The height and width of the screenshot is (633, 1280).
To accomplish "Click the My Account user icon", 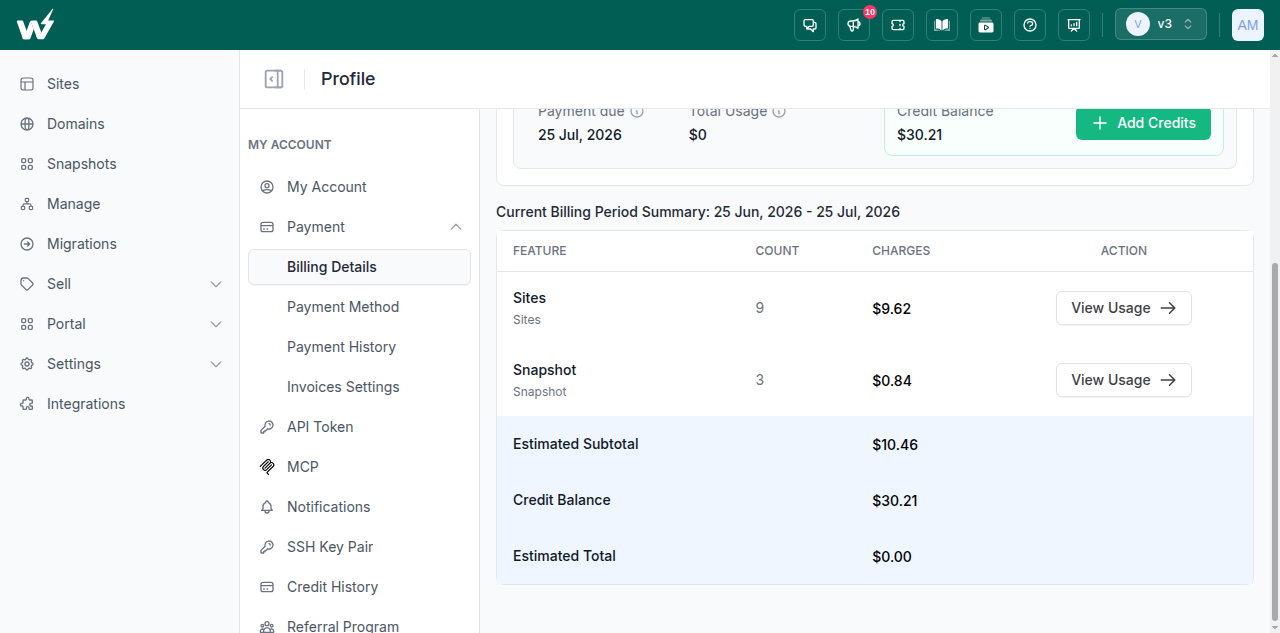I will point(267,187).
